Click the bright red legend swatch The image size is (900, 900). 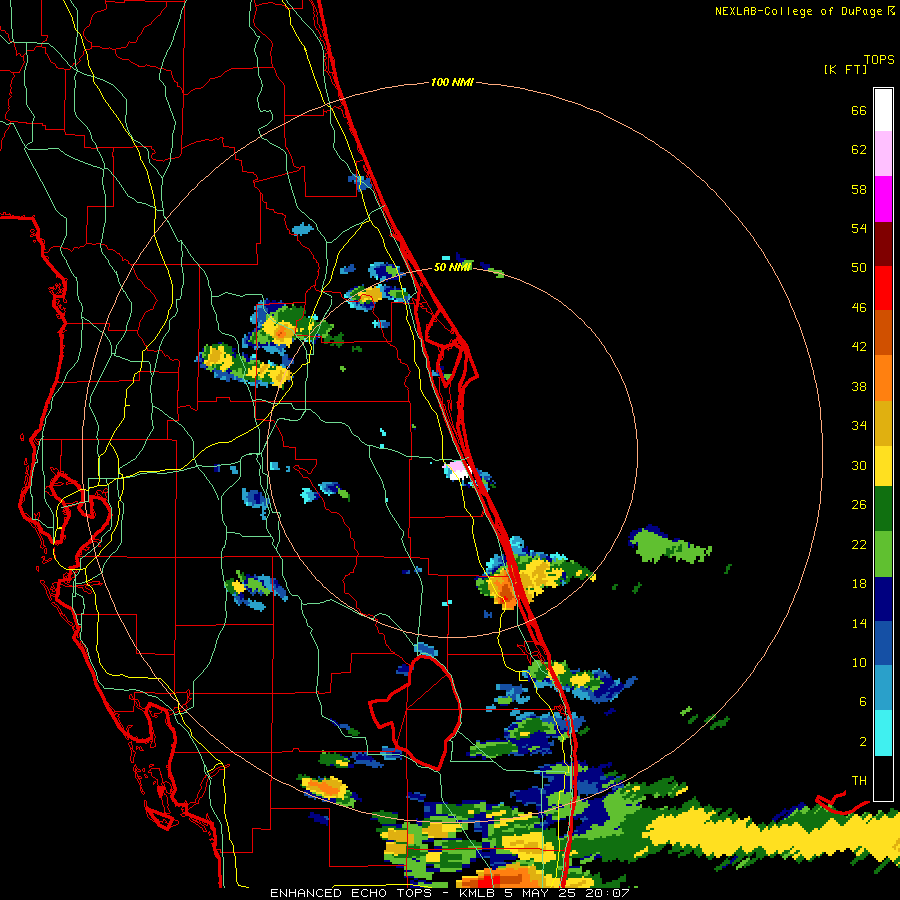click(883, 288)
